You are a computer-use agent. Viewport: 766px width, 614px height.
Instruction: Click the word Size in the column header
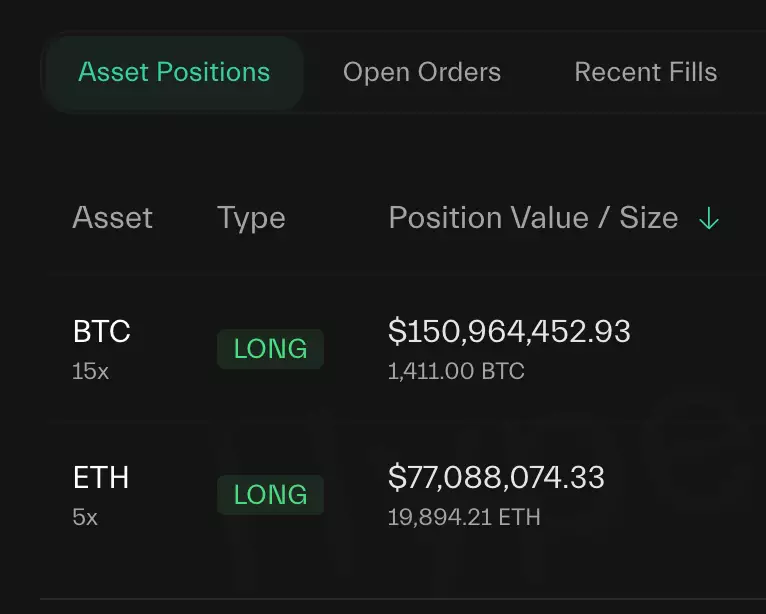pyautogui.click(x=649, y=218)
